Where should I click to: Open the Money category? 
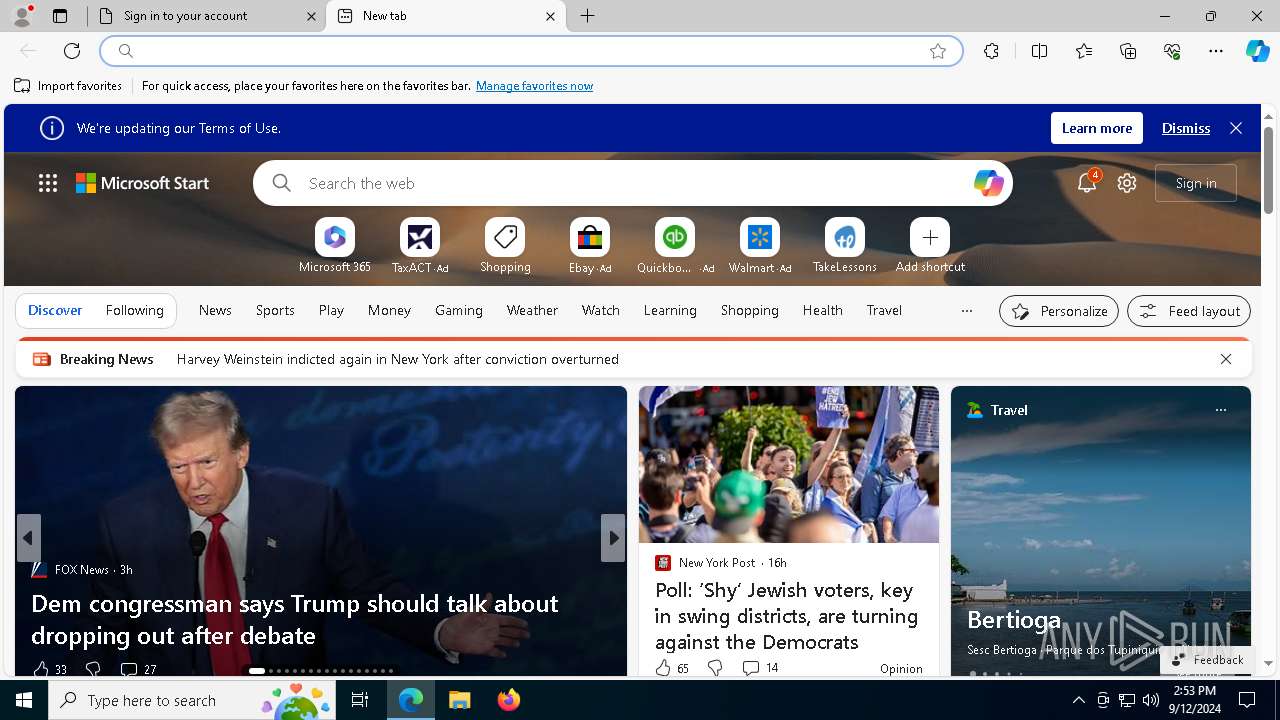(389, 311)
